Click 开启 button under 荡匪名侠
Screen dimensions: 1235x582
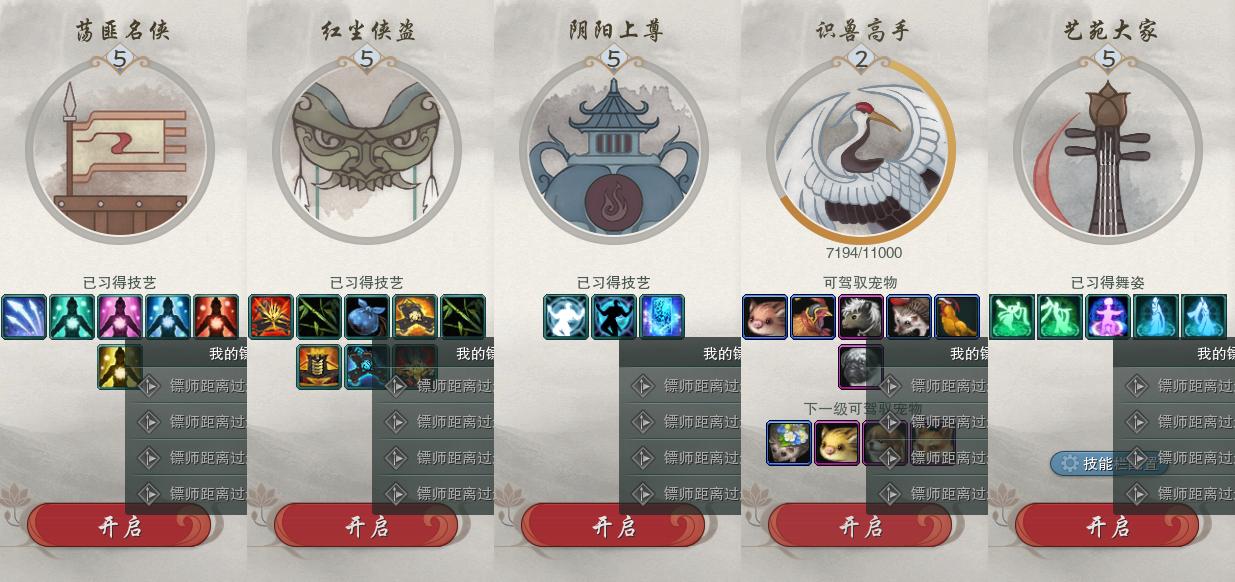pos(120,526)
